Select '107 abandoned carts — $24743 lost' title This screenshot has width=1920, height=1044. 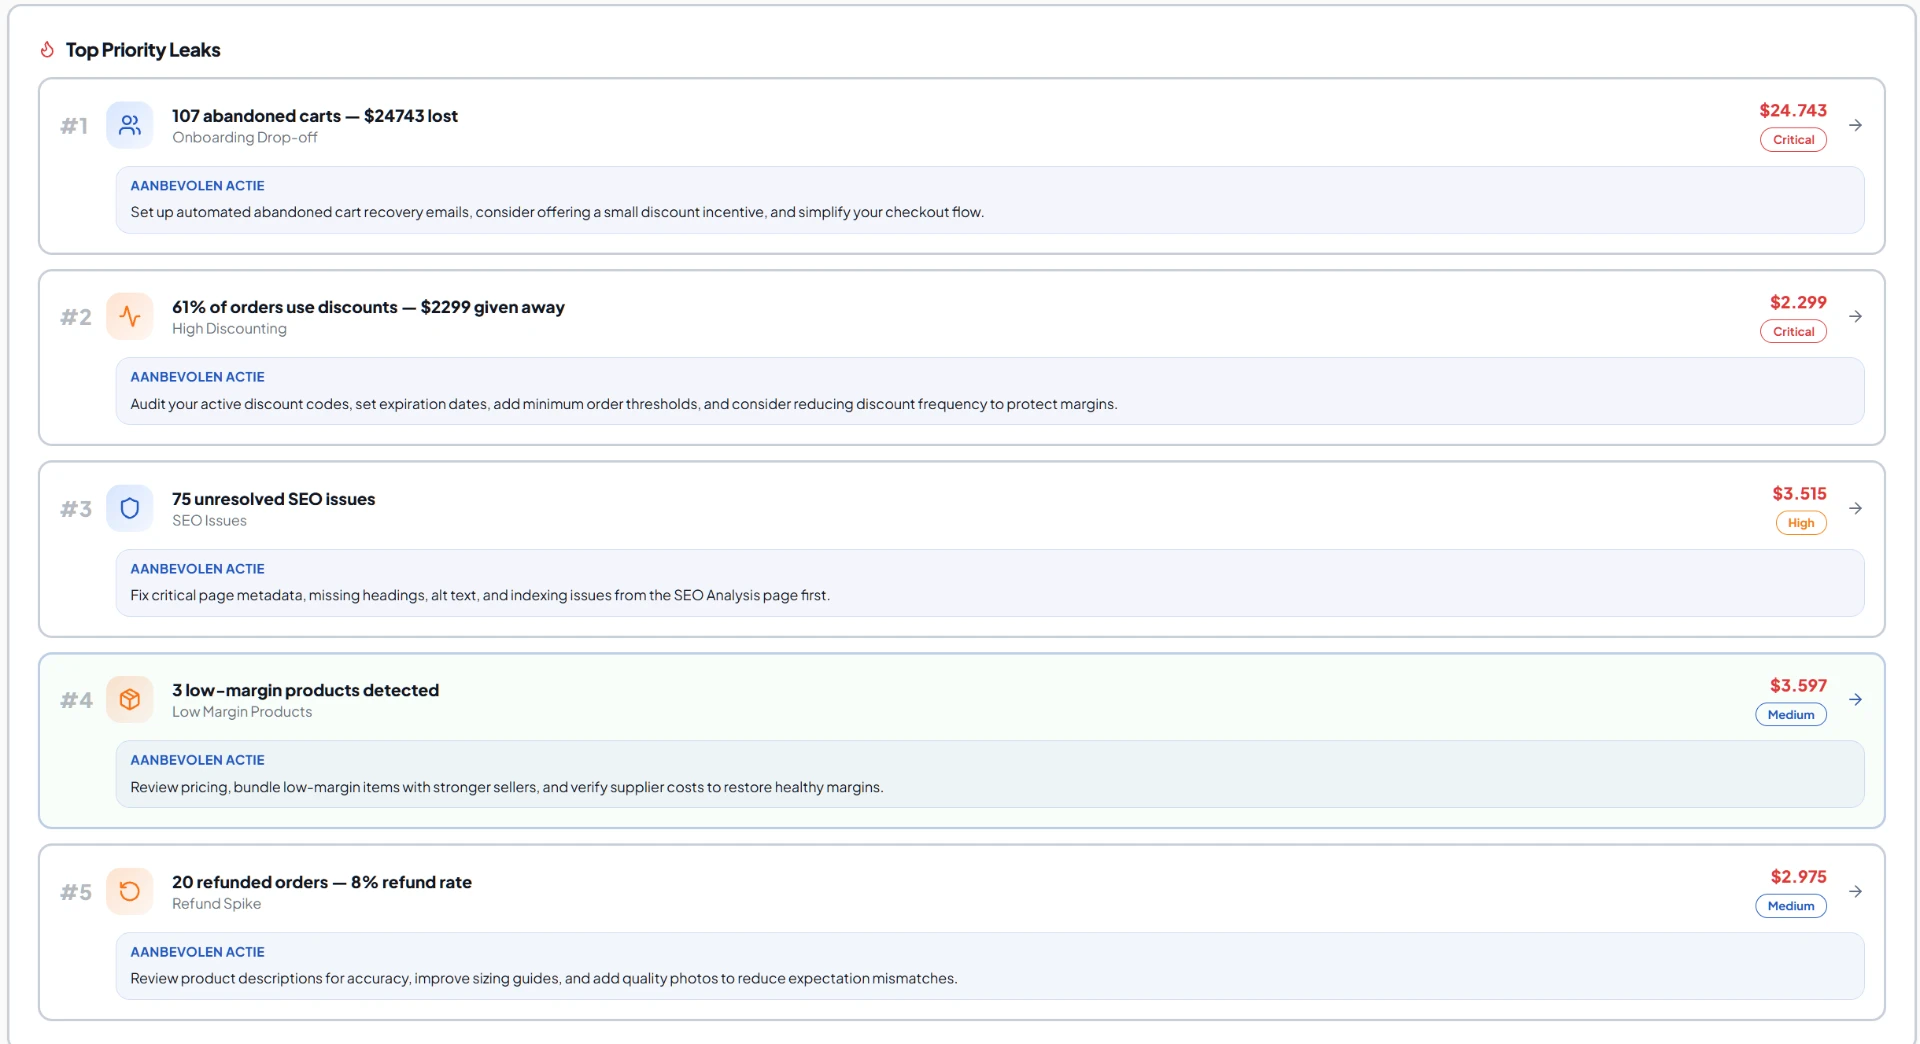click(x=315, y=116)
